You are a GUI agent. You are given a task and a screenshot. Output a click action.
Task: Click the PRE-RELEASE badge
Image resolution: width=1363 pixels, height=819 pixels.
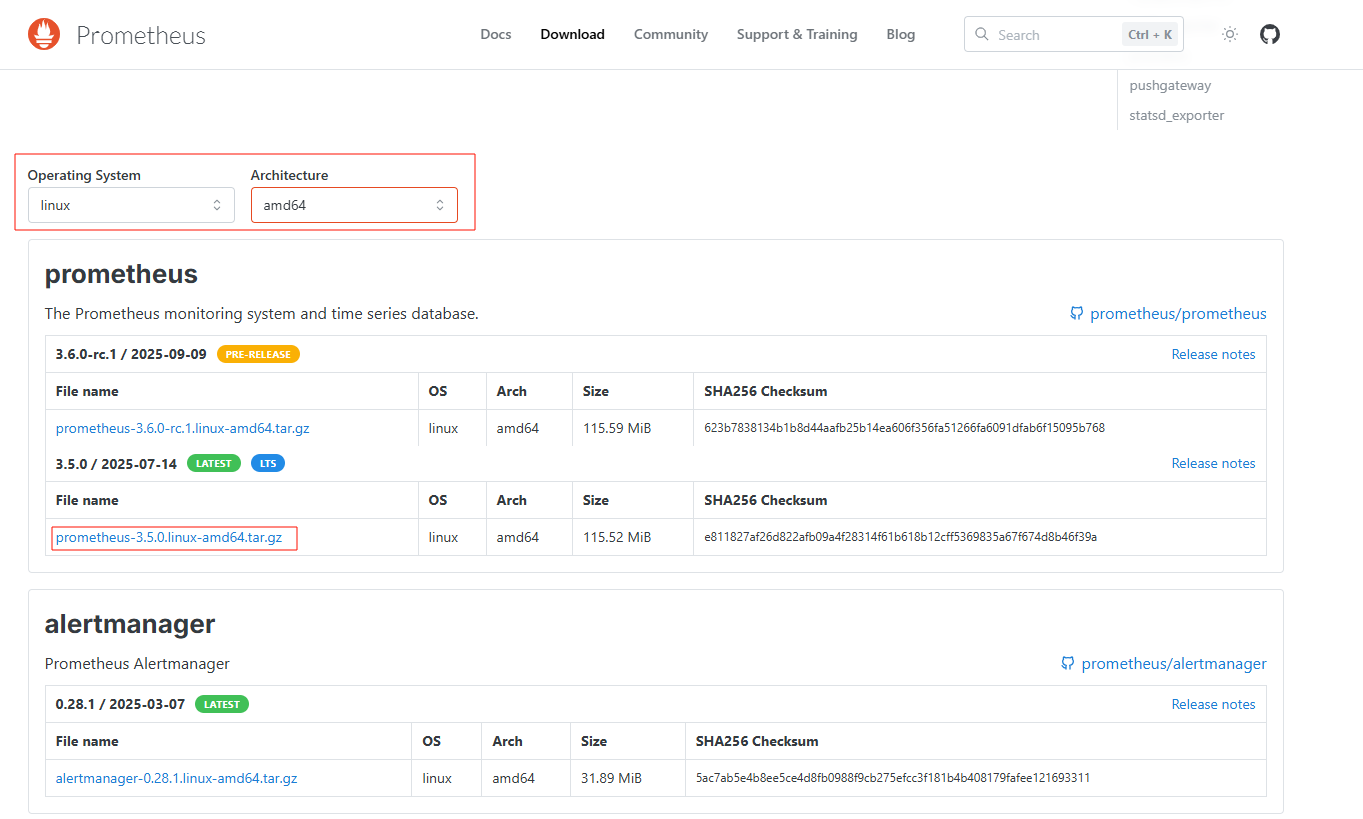[x=258, y=354]
